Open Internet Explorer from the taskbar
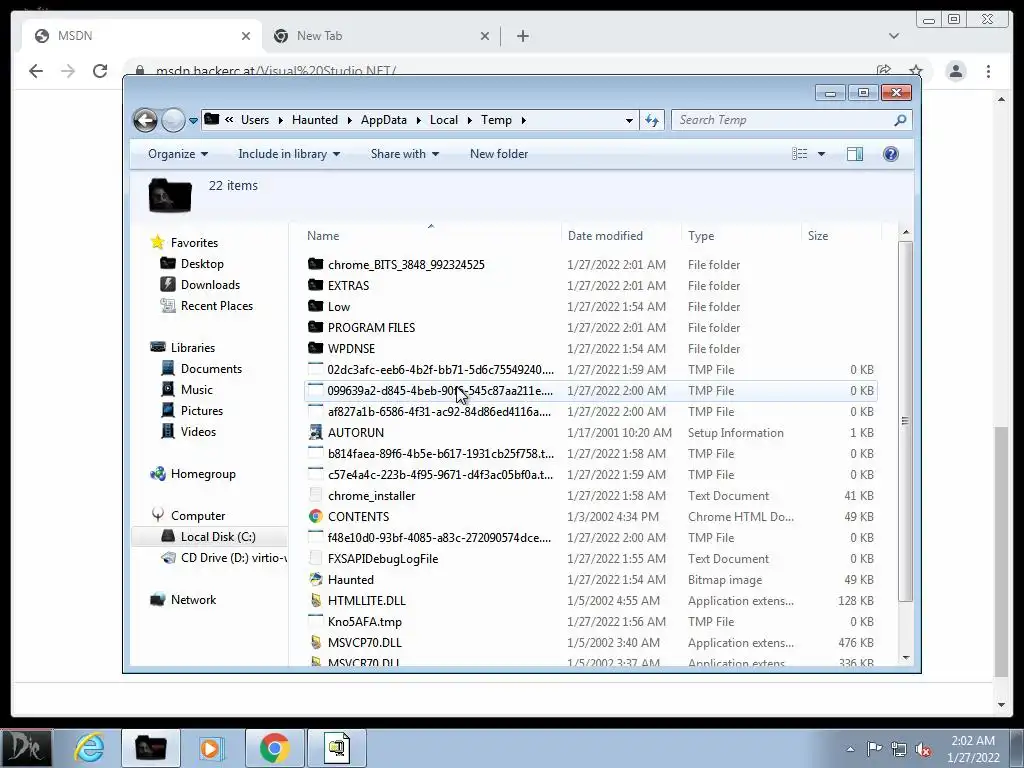1024x768 pixels. 89,748
